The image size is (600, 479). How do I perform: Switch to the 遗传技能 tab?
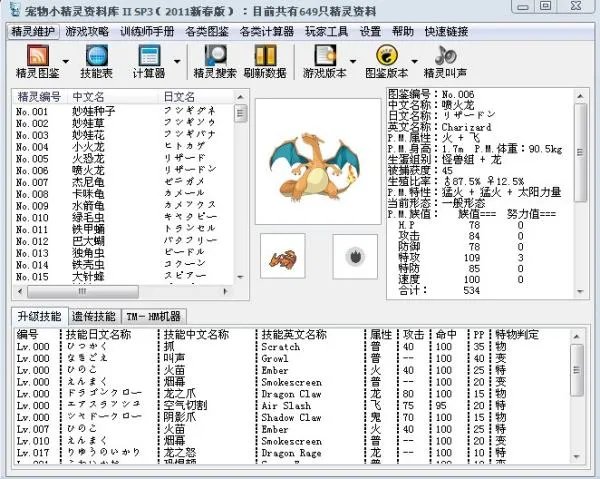click(x=94, y=316)
